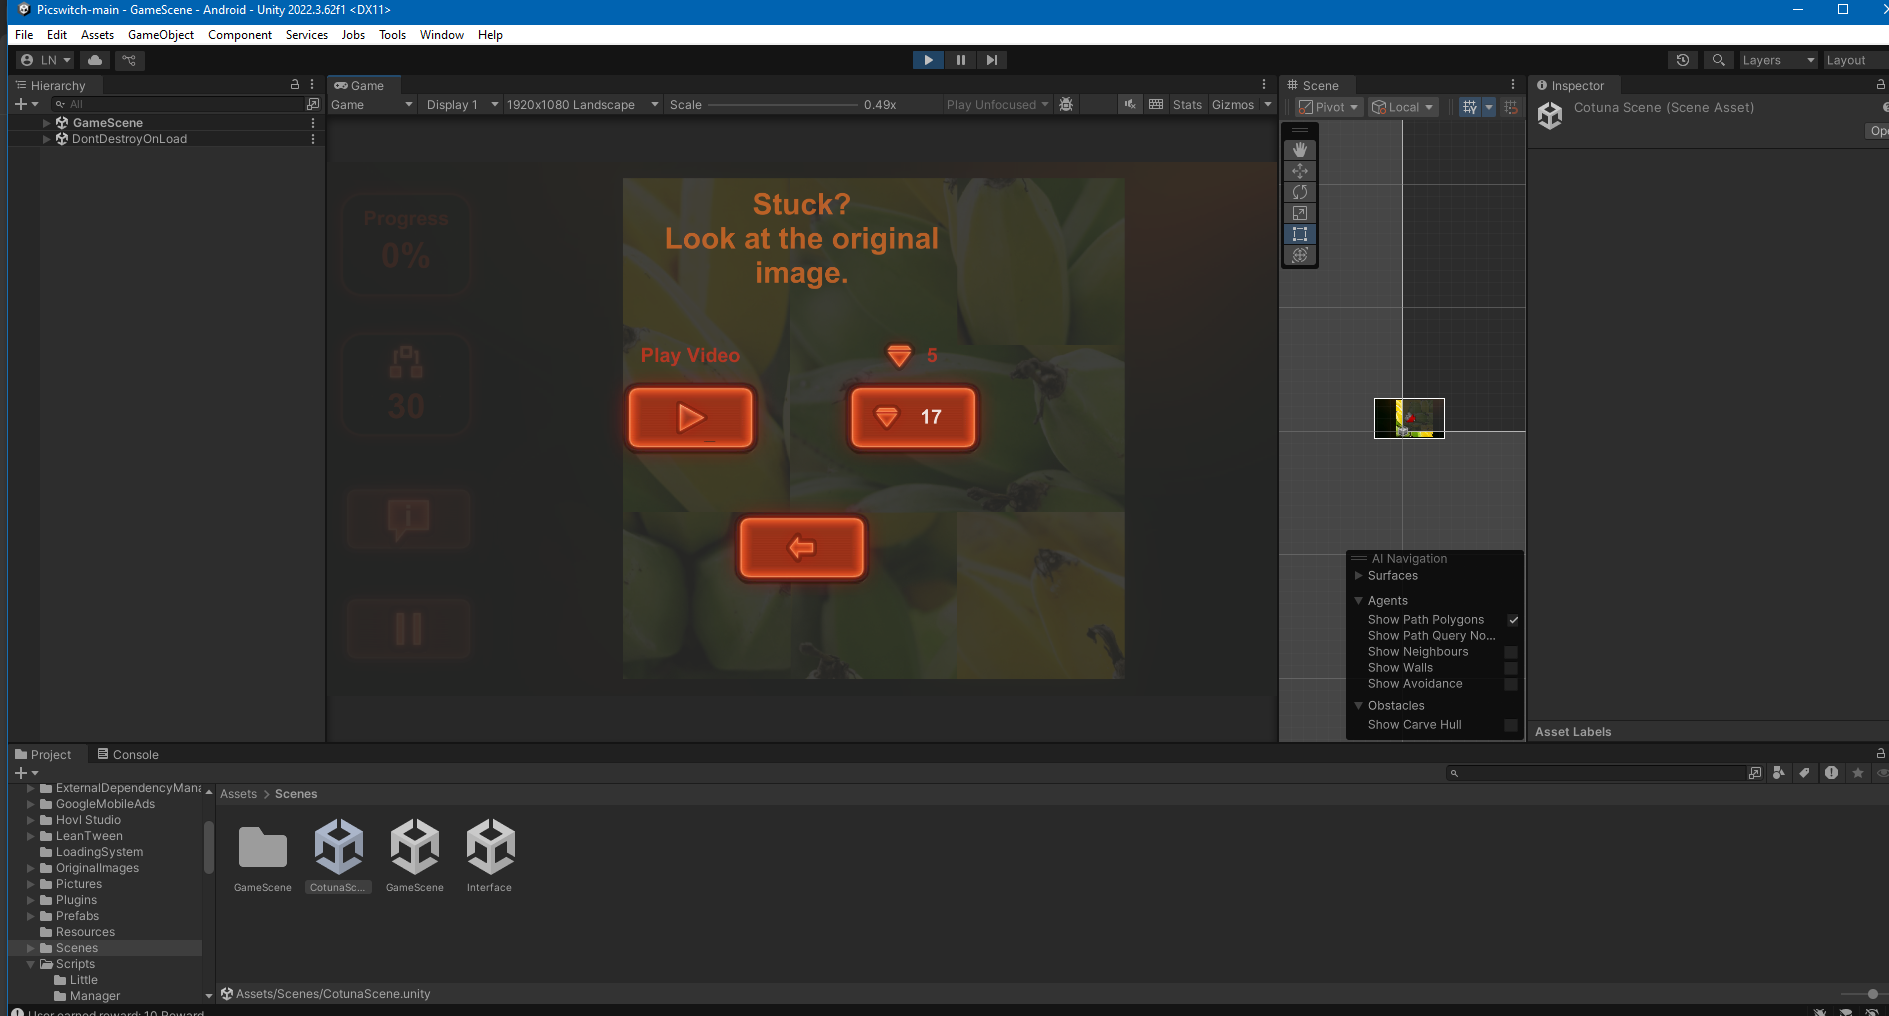Open the version control icon
The image size is (1889, 1016).
(x=129, y=60)
